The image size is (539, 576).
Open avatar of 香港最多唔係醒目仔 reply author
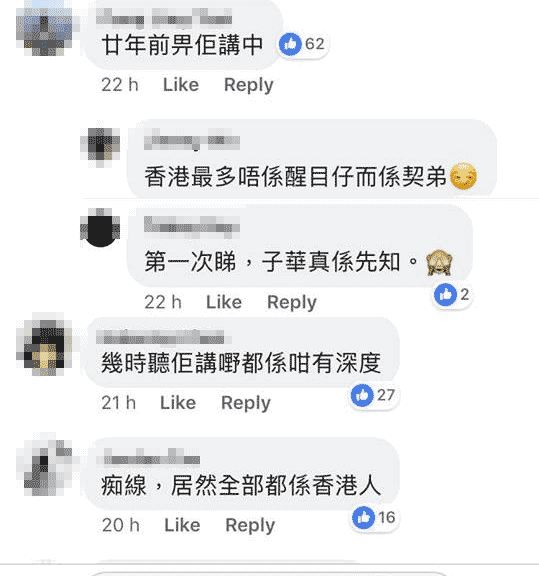tap(100, 147)
